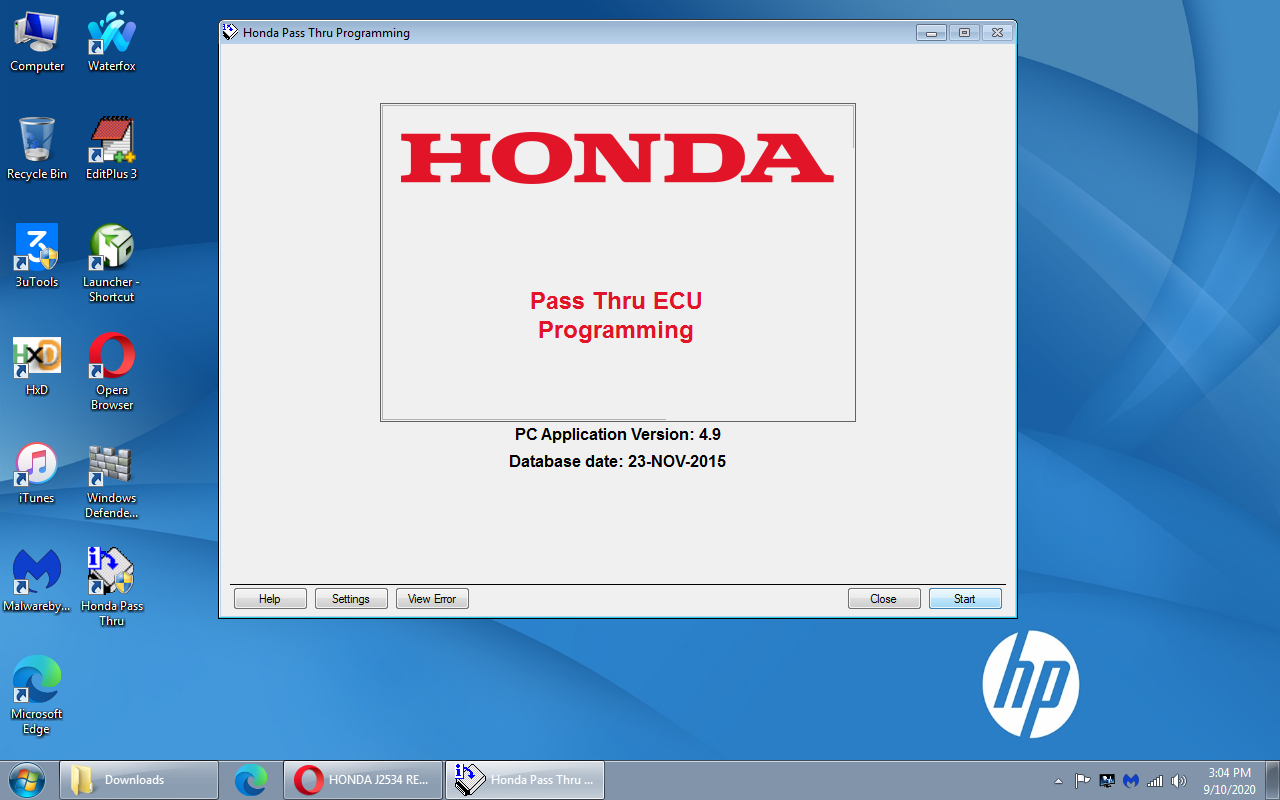The width and height of the screenshot is (1280, 800).
Task: Click the tray network monitor icon beside flag
Action: (1107, 781)
